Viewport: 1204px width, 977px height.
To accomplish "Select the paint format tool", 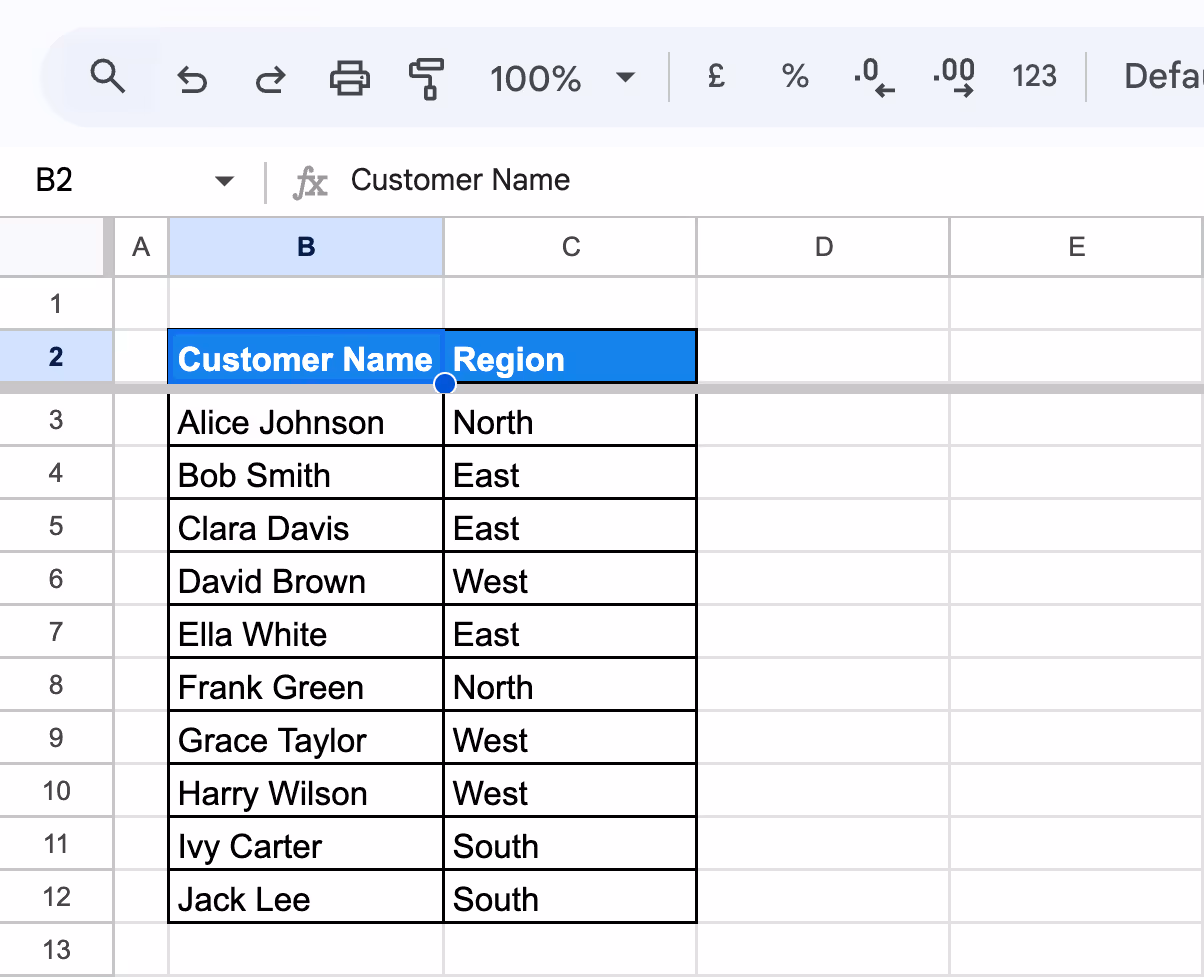I will 425,76.
